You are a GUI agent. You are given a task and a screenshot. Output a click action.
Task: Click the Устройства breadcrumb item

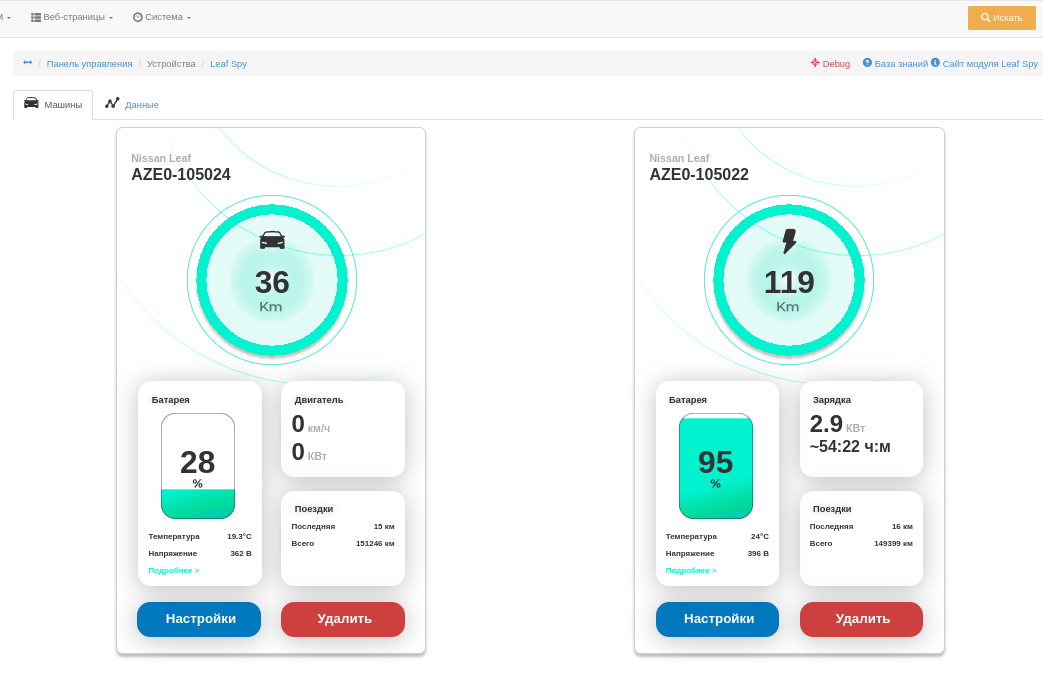[171, 64]
